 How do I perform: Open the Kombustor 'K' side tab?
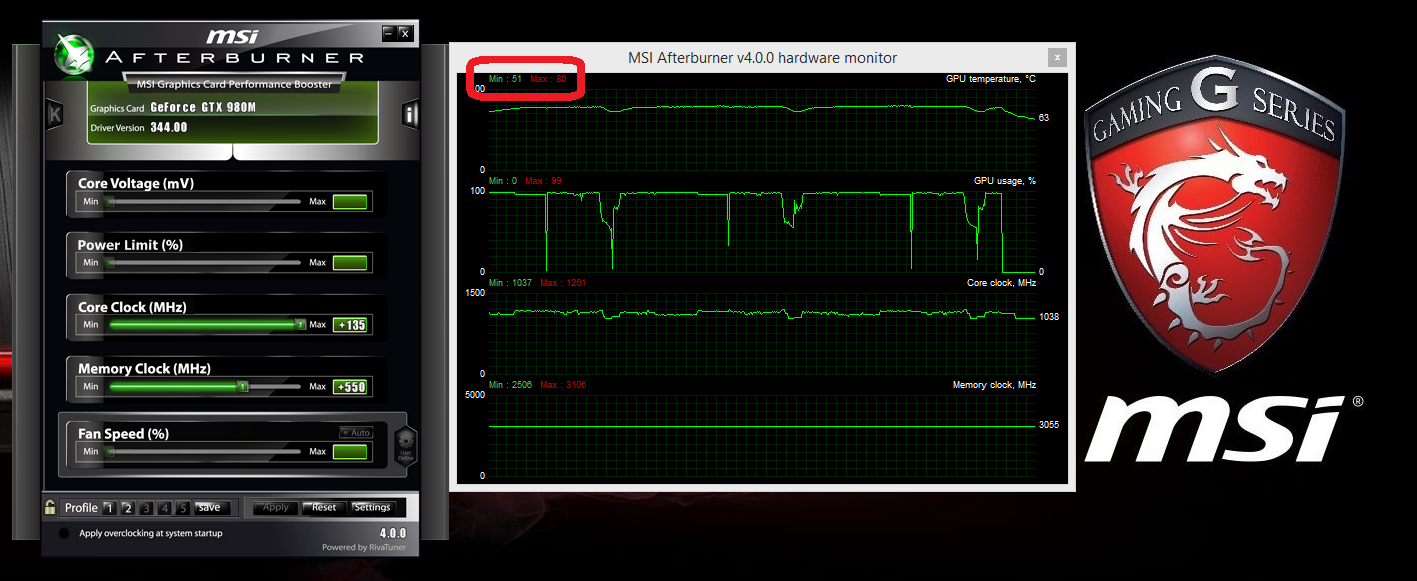coord(55,115)
